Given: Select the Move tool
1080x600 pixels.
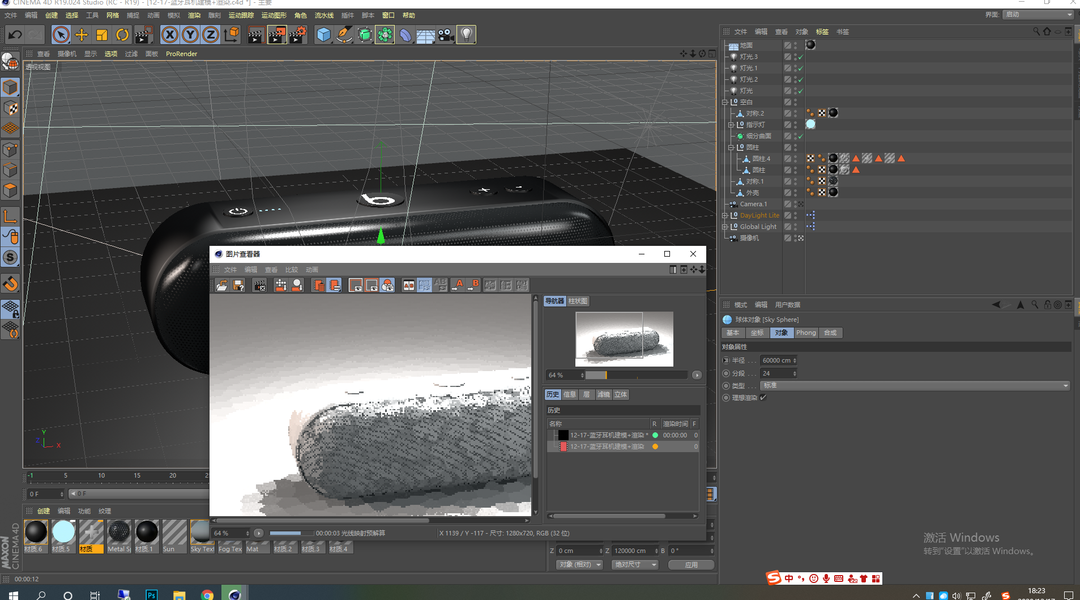Looking at the screenshot, I should pos(81,34).
